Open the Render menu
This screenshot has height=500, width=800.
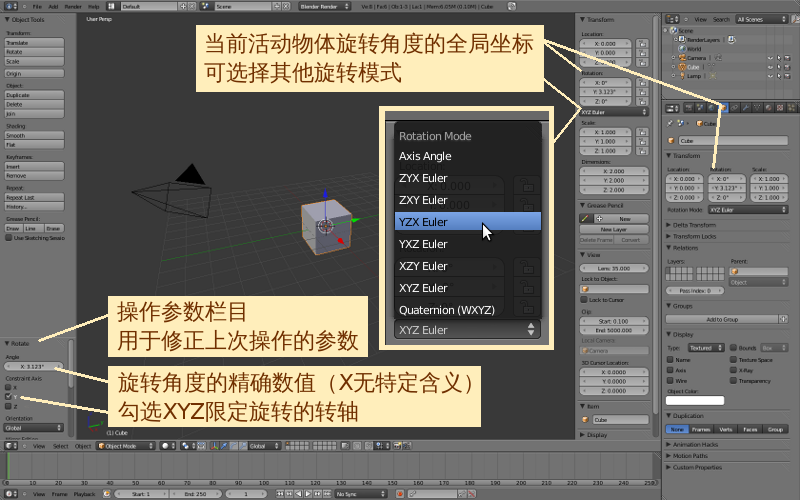(x=73, y=7)
